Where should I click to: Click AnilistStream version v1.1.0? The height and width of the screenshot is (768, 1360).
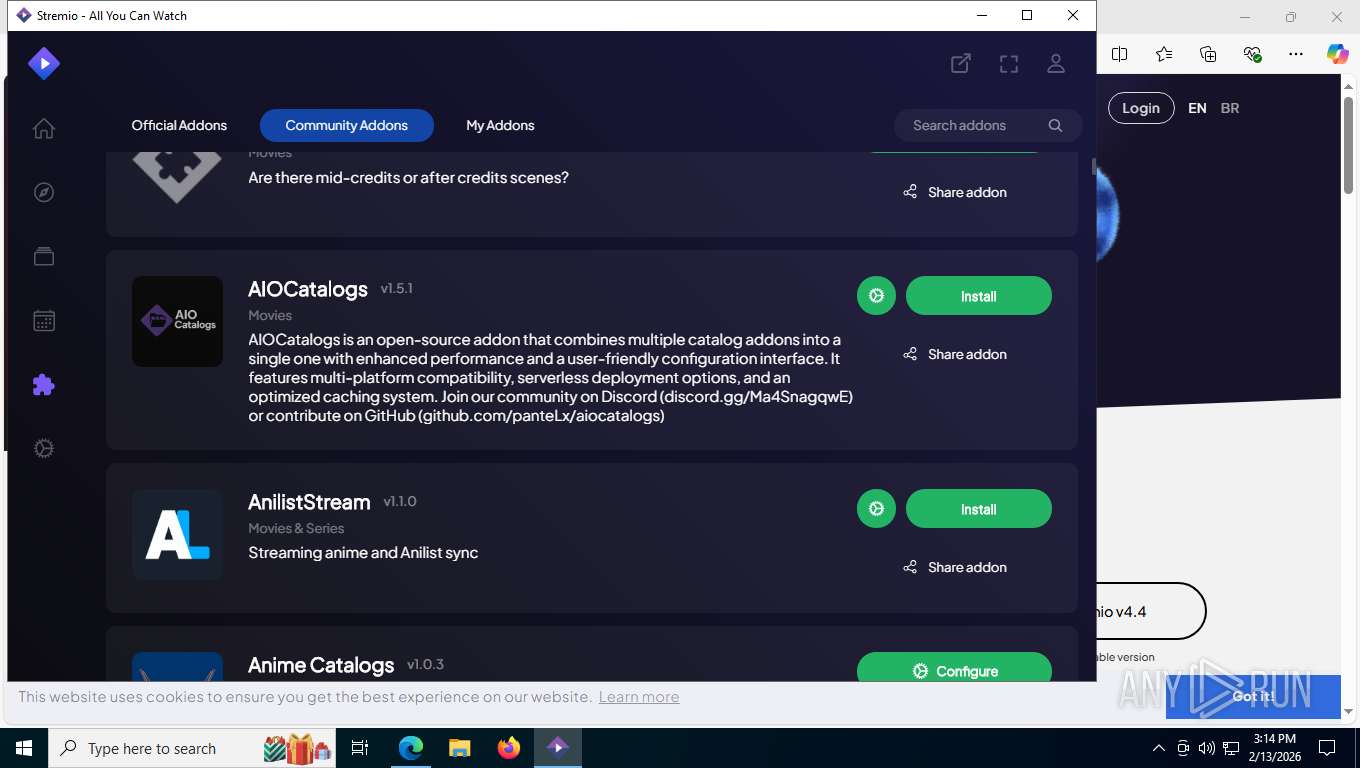(400, 501)
